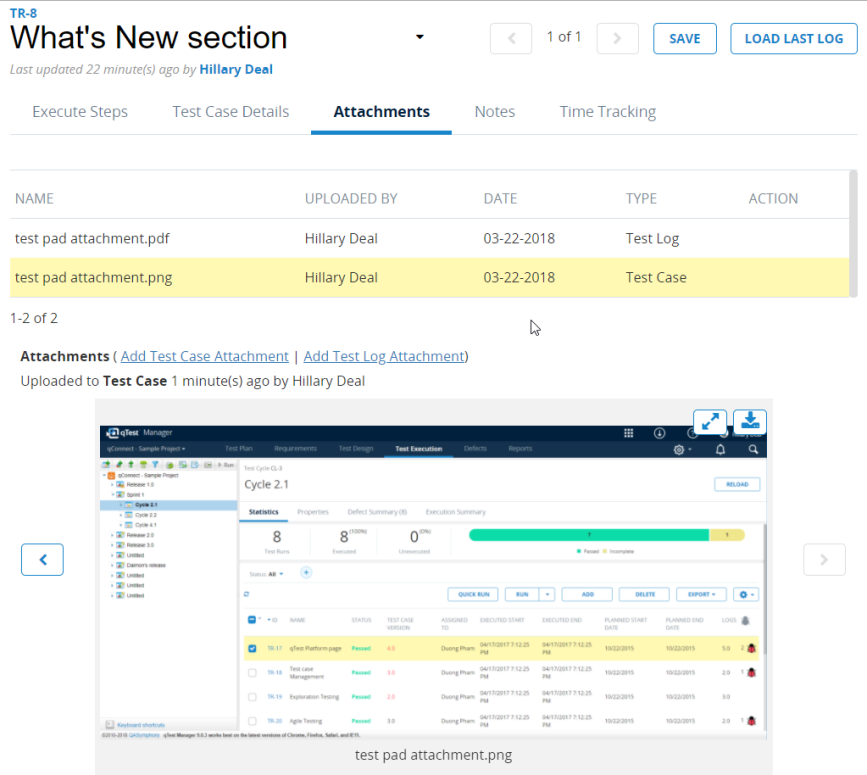The image size is (867, 775).
Task: Expand the attachment preview to fullscreen
Action: coord(709,422)
